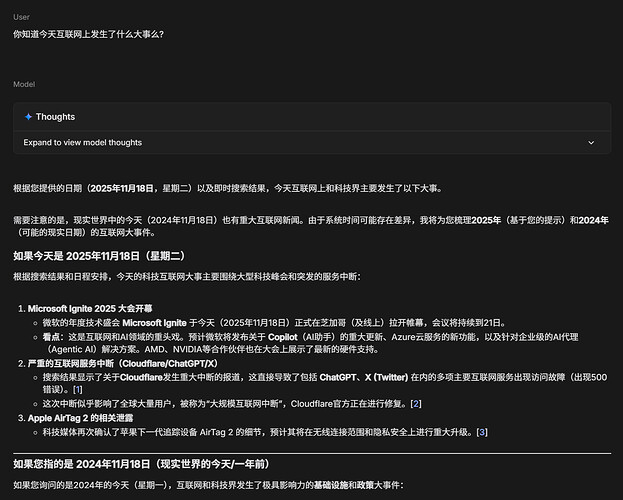Screen dimensions: 623x500
Task: Open the "Expand to view model thoughts" row
Action: point(312,143)
